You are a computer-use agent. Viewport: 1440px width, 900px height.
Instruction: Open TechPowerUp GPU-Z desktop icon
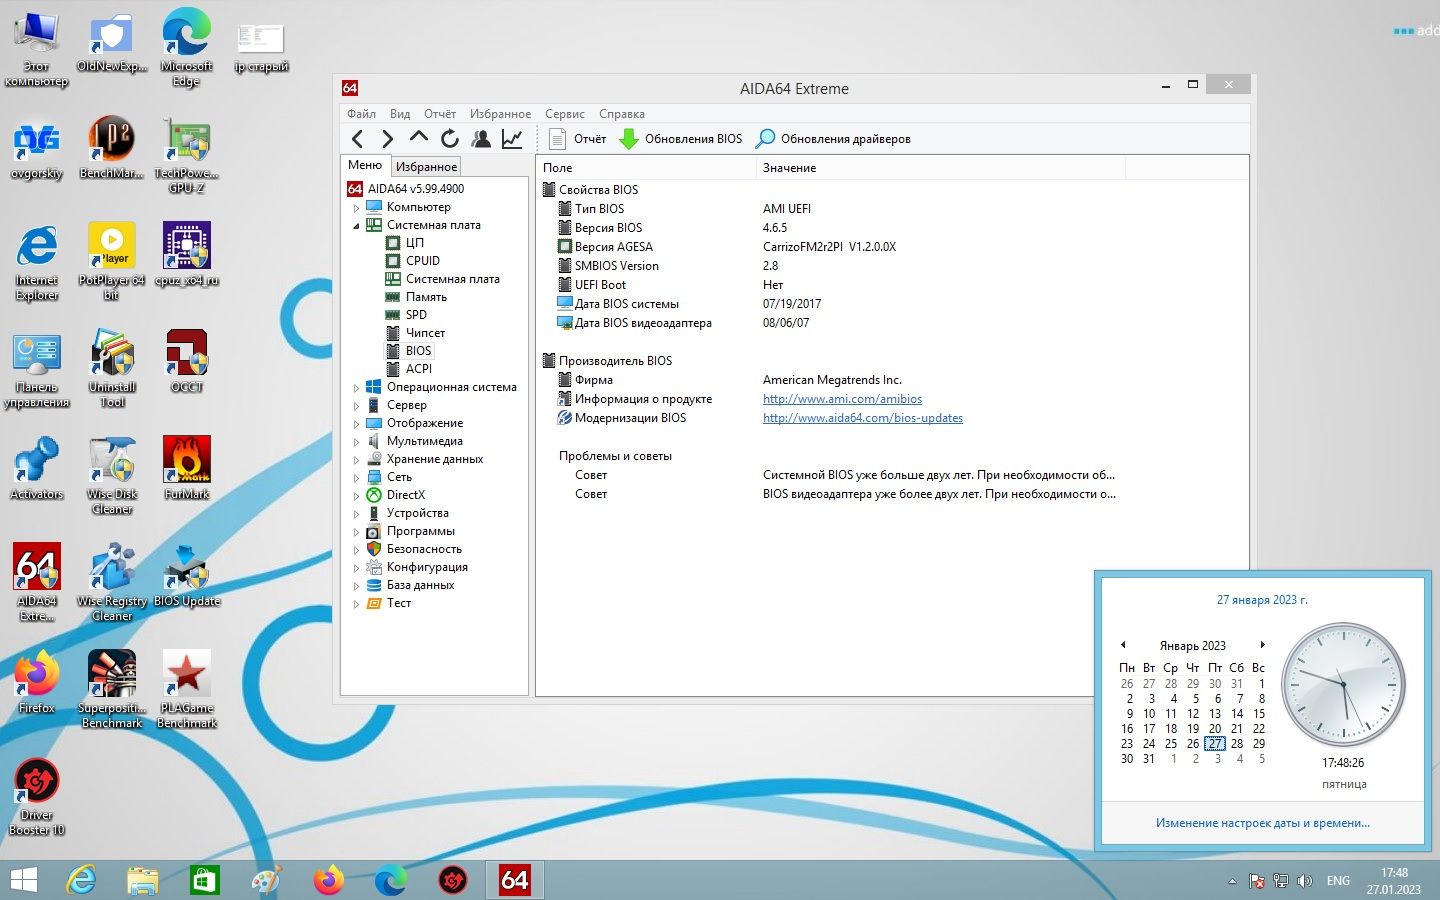[187, 155]
